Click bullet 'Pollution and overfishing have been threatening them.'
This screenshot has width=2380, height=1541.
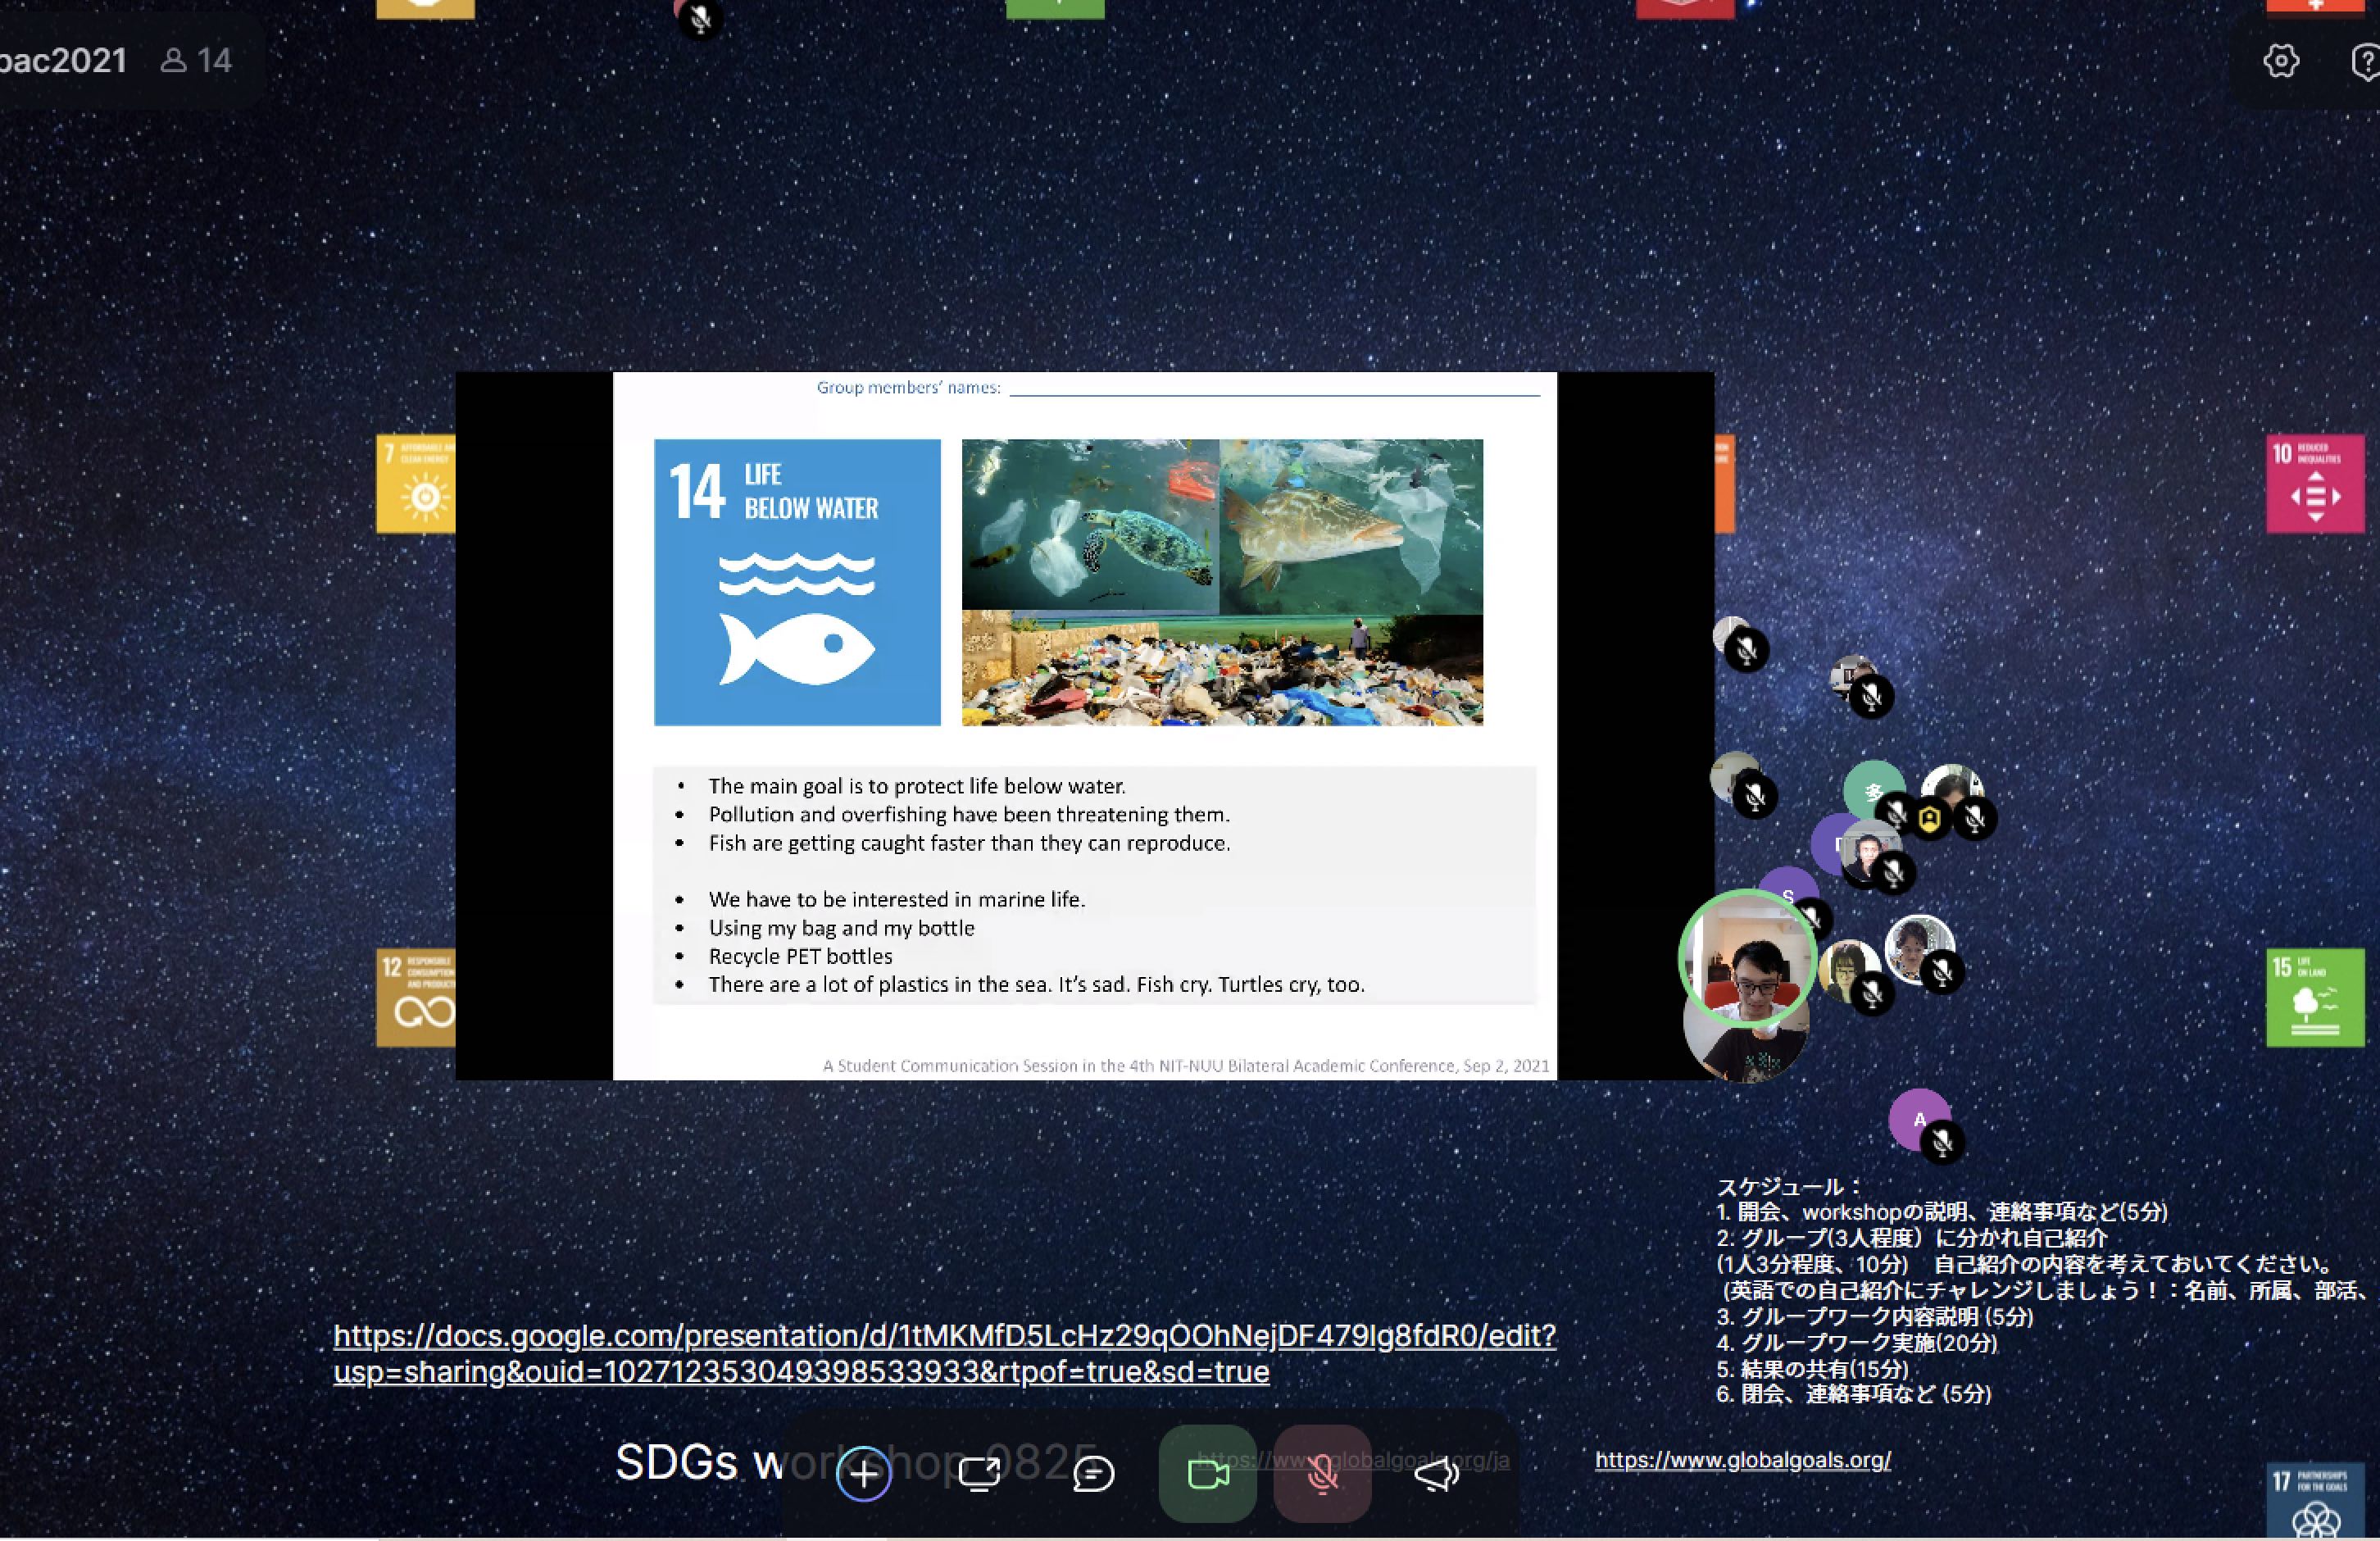tap(969, 814)
